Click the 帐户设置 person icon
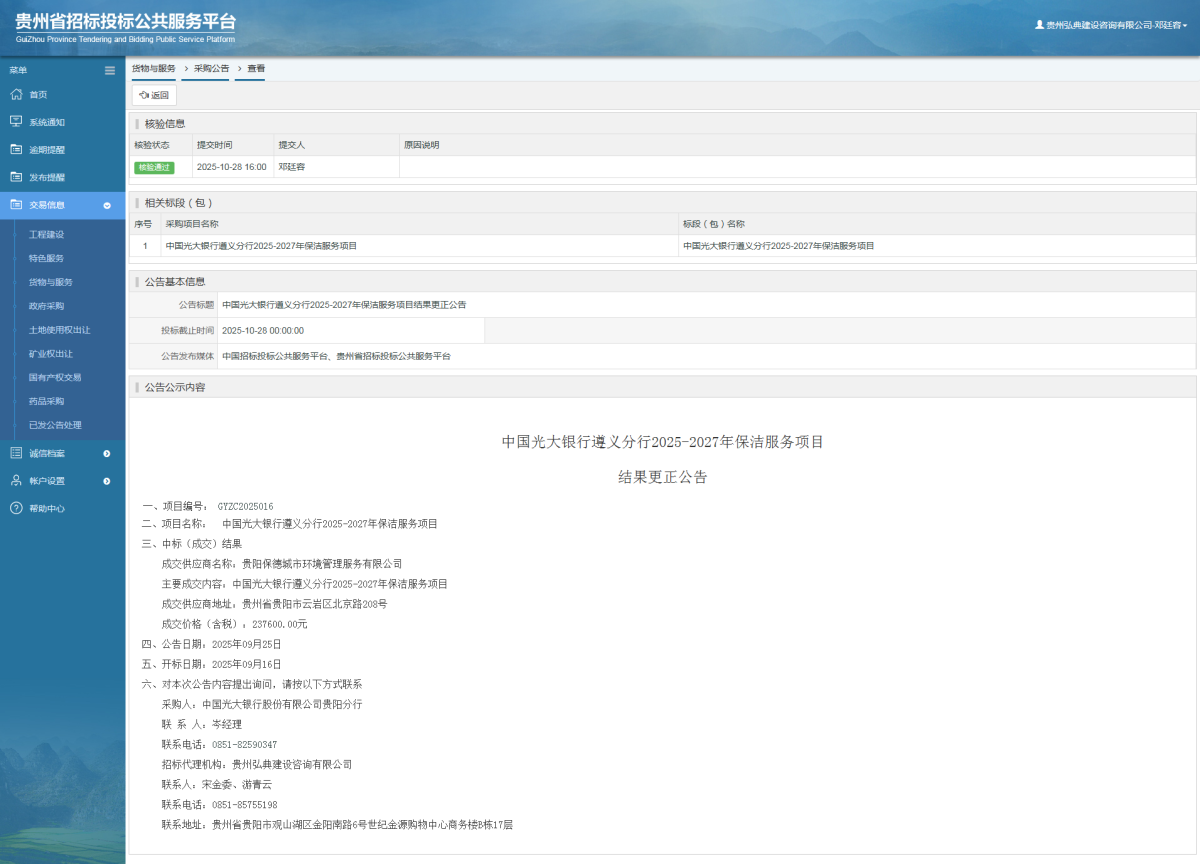 [x=15, y=480]
